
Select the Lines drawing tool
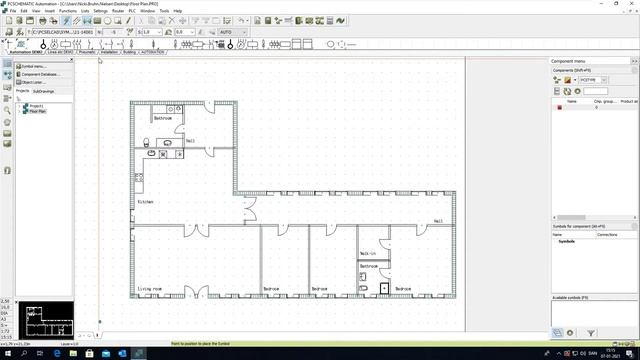[77, 21]
